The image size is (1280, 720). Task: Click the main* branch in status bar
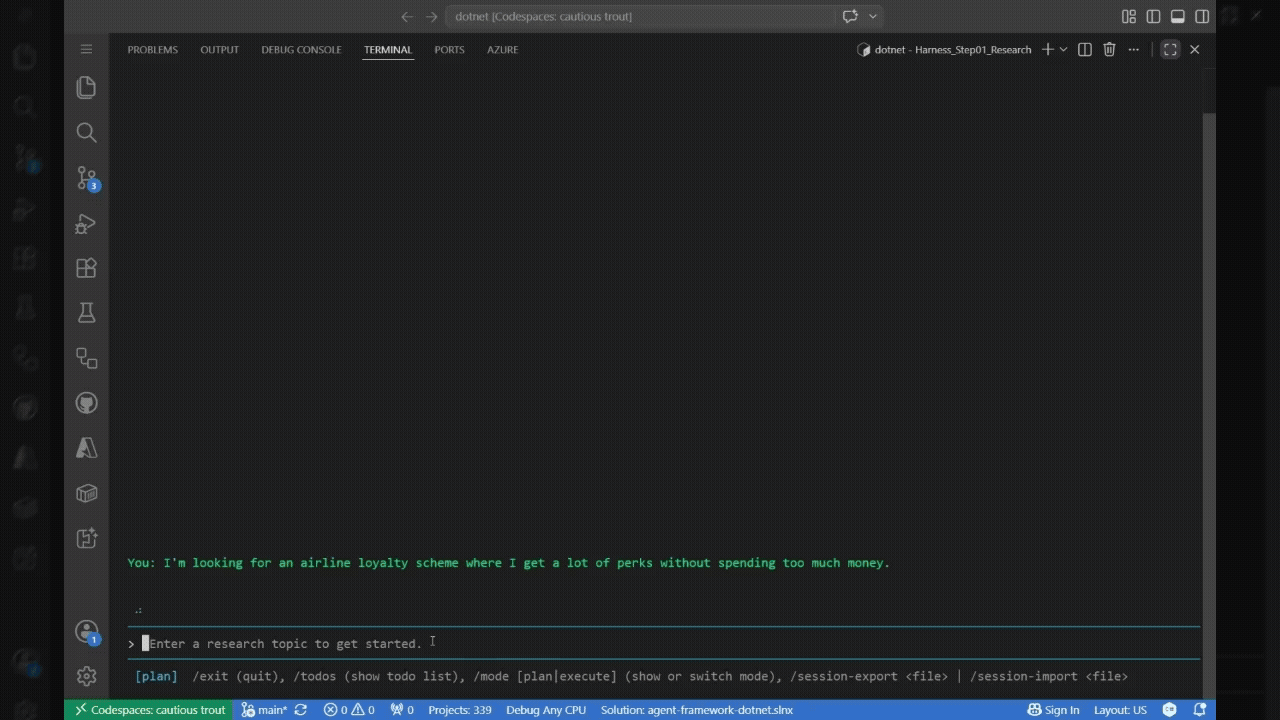coord(264,710)
